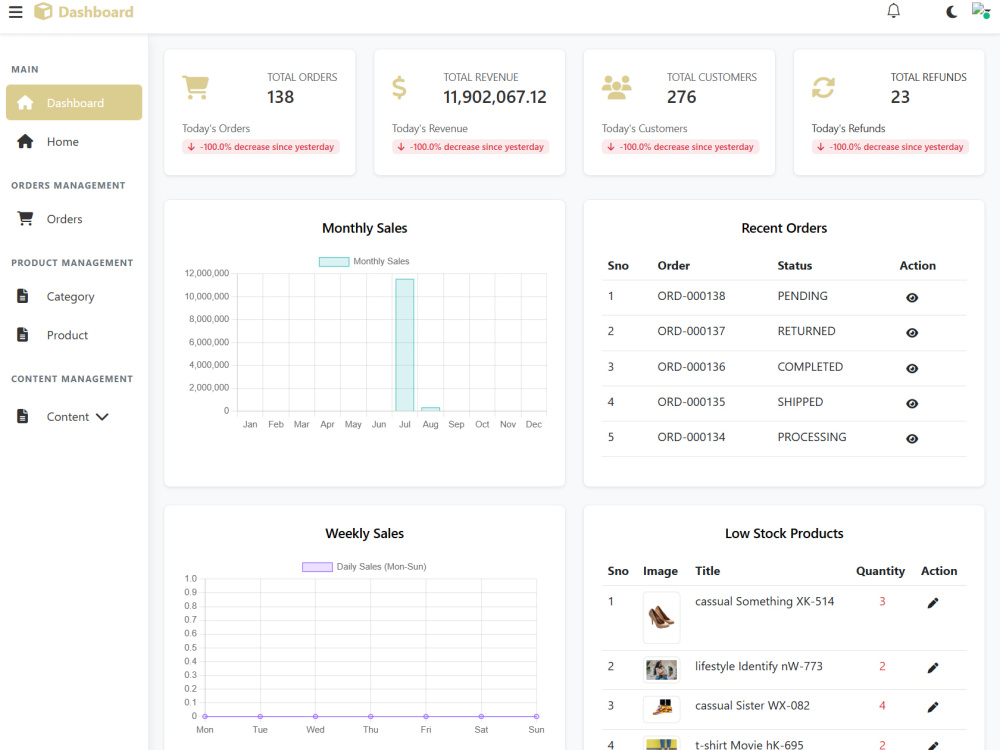Viewport: 1000px width, 750px height.
Task: Click the Thu point on Weekly Sales
Action: coord(371,716)
